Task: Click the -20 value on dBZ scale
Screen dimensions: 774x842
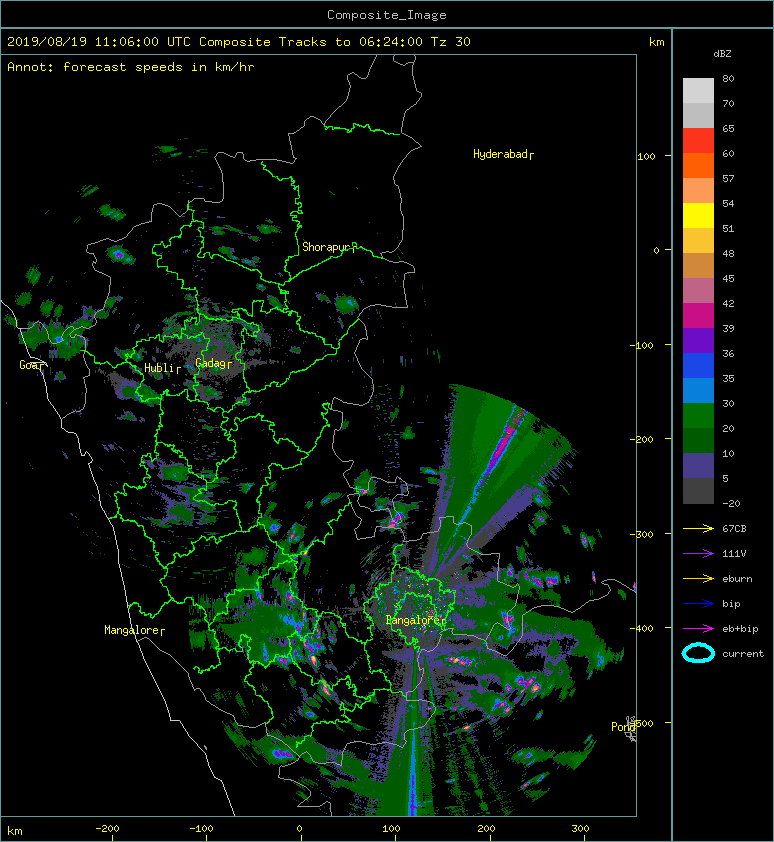Action: pyautogui.click(x=731, y=504)
